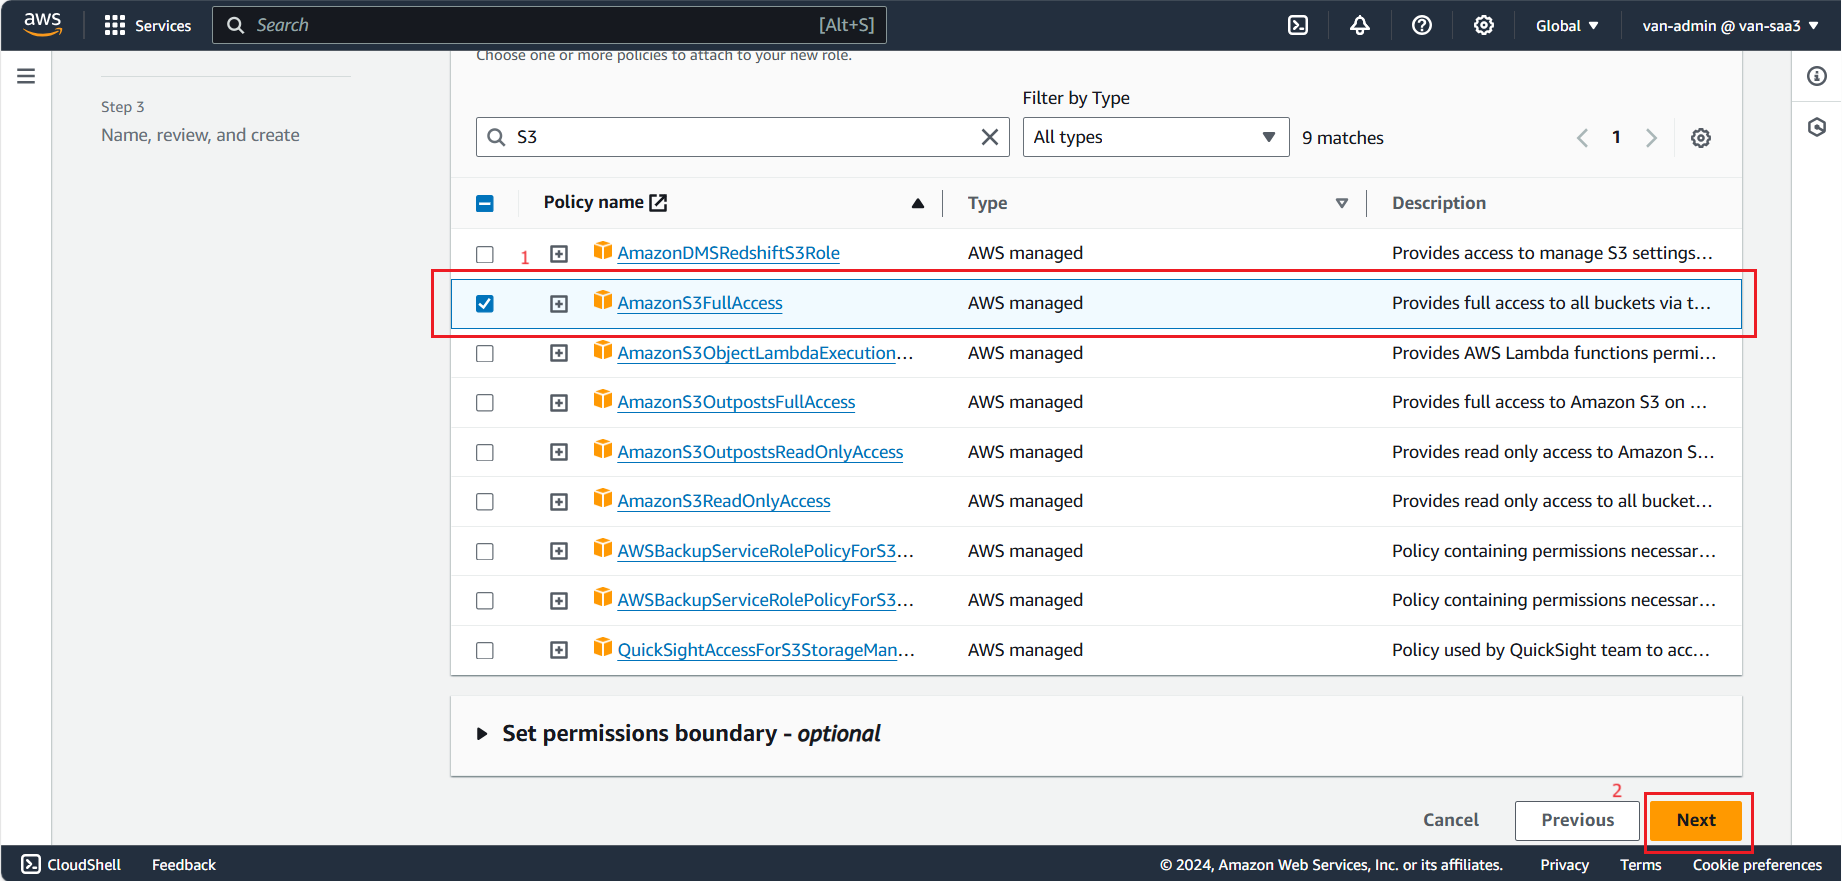Expand the AmazonS3FullAccess policy details
This screenshot has width=1842, height=881.
559,303
